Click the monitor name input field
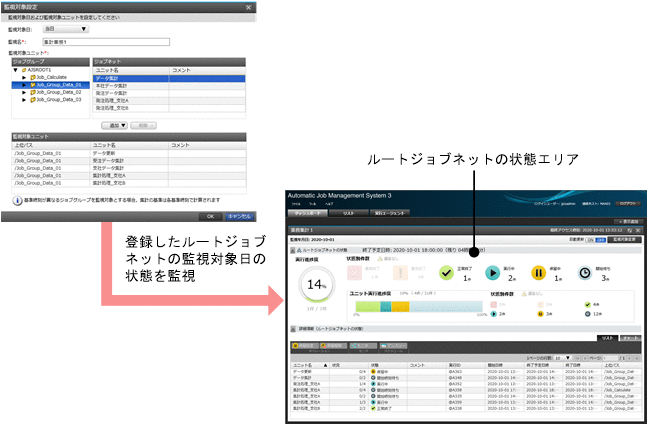The width and height of the screenshot is (648, 425). tap(106, 42)
